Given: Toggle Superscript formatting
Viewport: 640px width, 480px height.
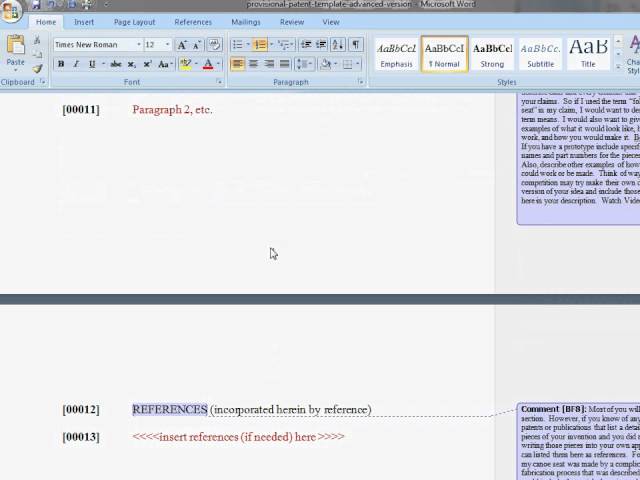Looking at the screenshot, I should (x=148, y=64).
